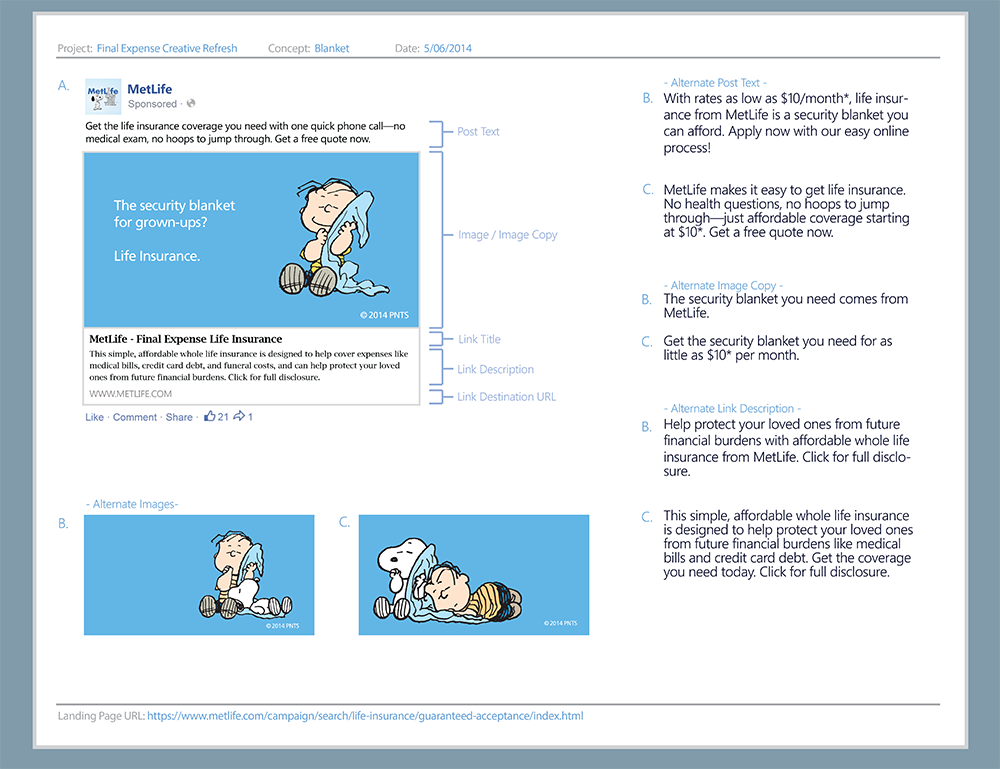This screenshot has height=769, width=1000.
Task: Click the concept value 'Blanket'
Action: point(332,48)
